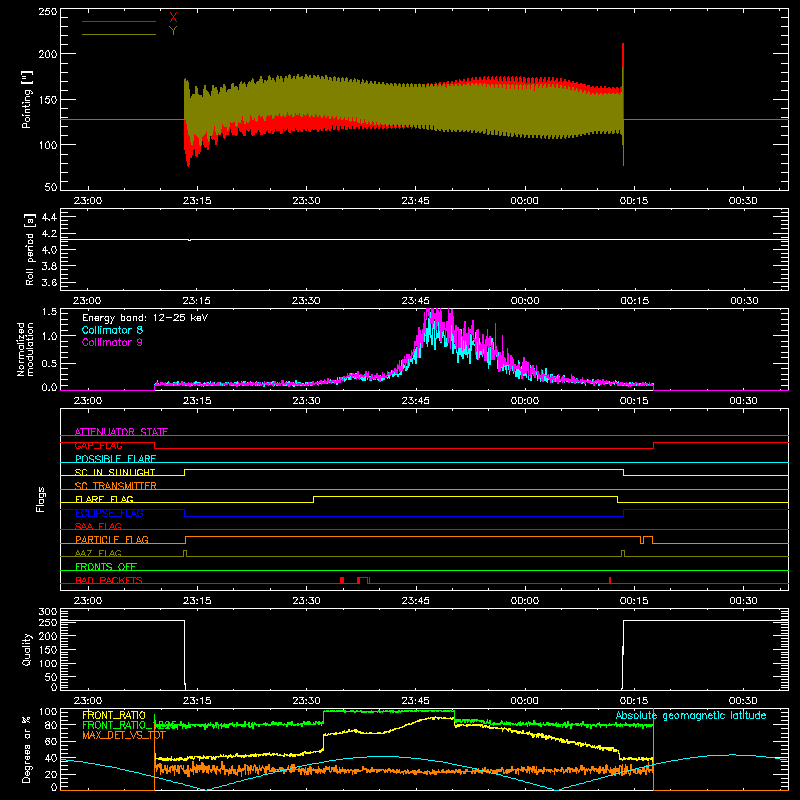Click the Flags axis title
Viewport: 800px width, 800px height.
40,499
